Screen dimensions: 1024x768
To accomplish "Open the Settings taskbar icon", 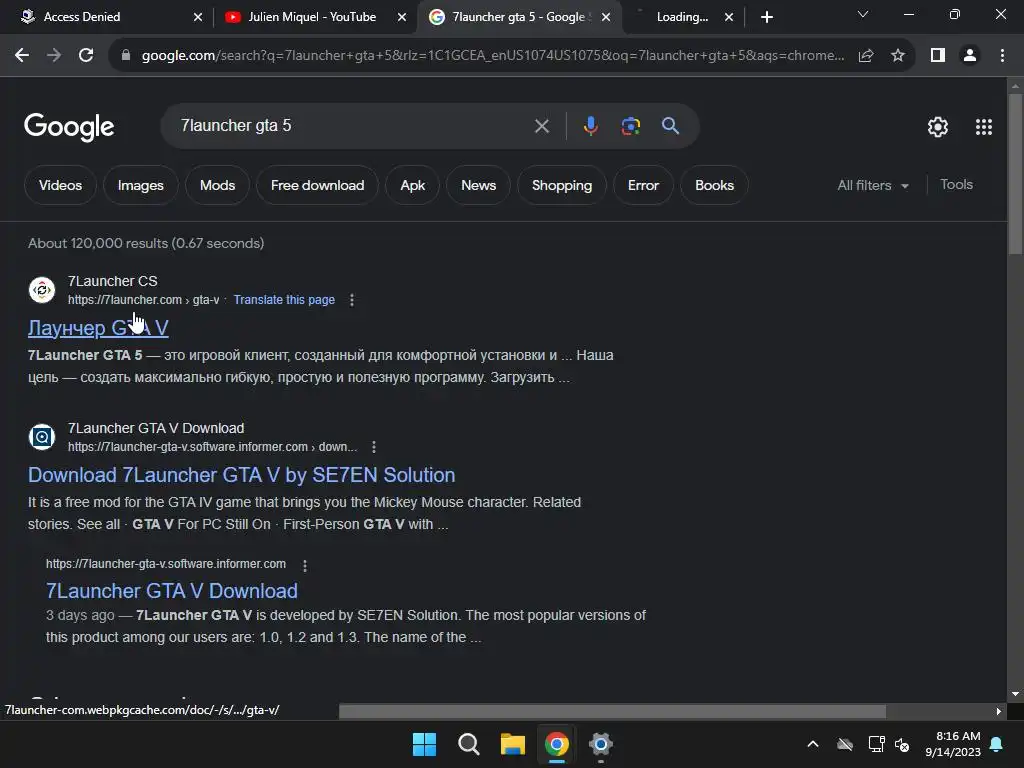I will (x=600, y=744).
